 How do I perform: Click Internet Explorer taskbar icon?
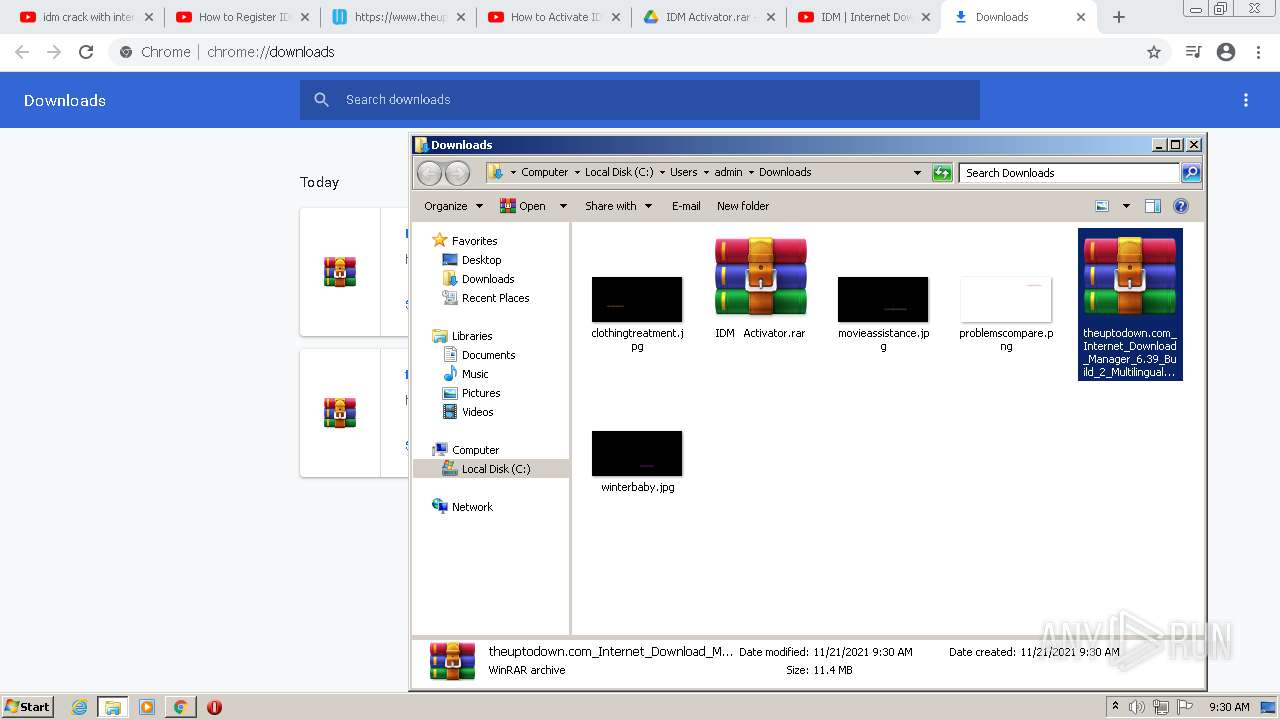pos(79,707)
